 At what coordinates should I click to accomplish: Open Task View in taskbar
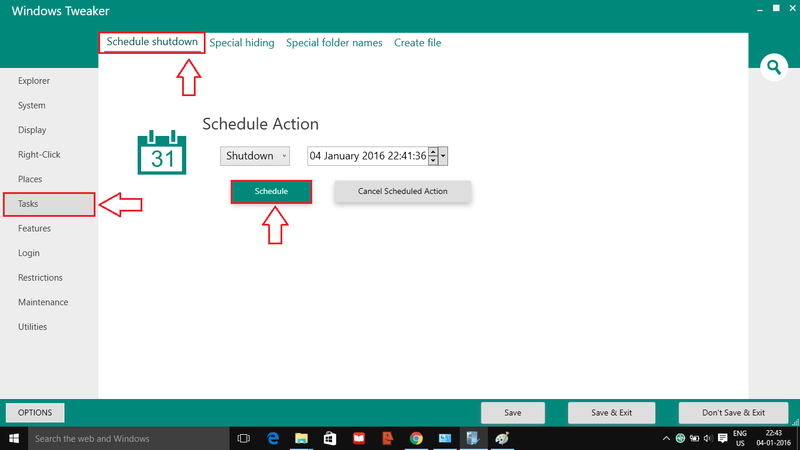pyautogui.click(x=244, y=438)
